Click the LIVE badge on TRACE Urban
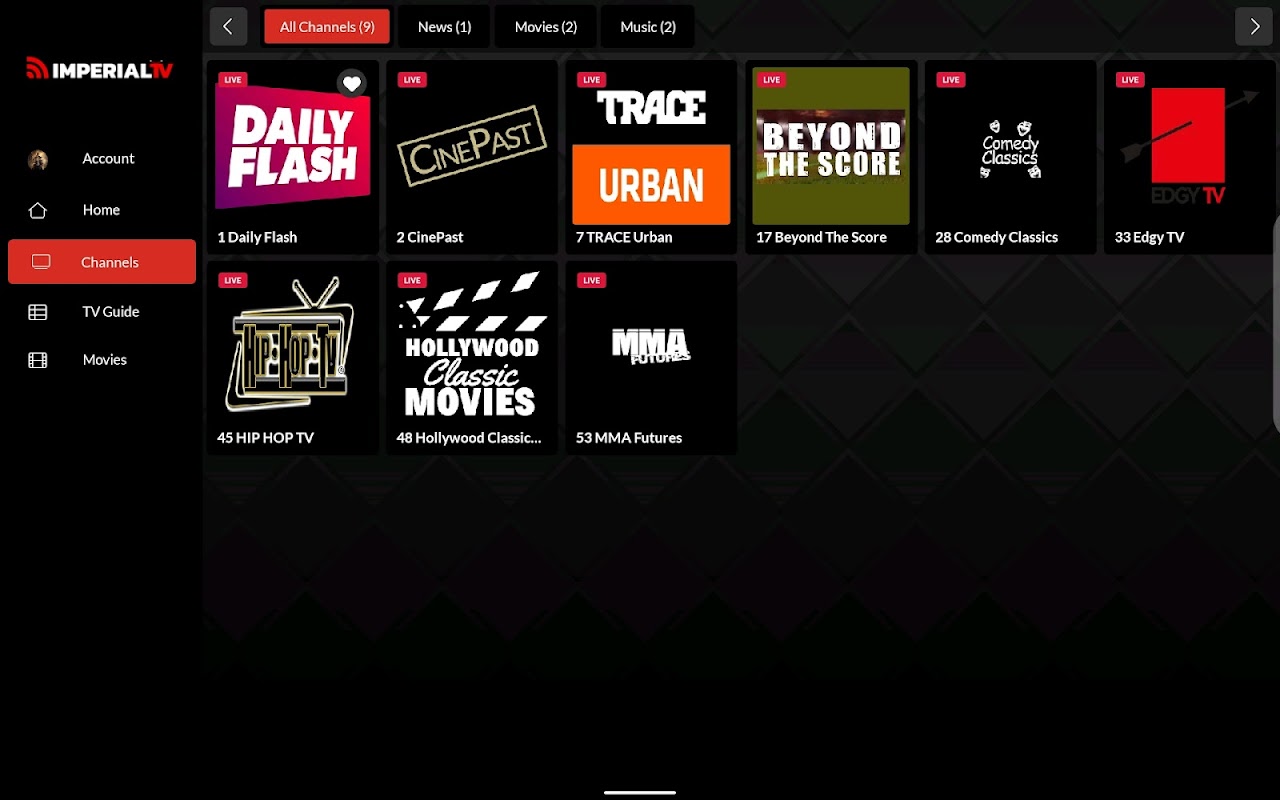 point(591,80)
